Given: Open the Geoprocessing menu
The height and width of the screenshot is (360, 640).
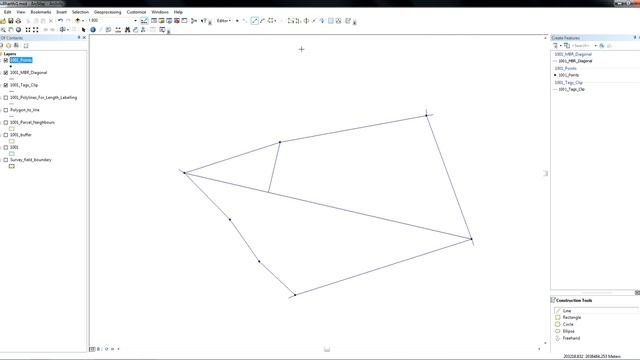Looking at the screenshot, I should [107, 12].
